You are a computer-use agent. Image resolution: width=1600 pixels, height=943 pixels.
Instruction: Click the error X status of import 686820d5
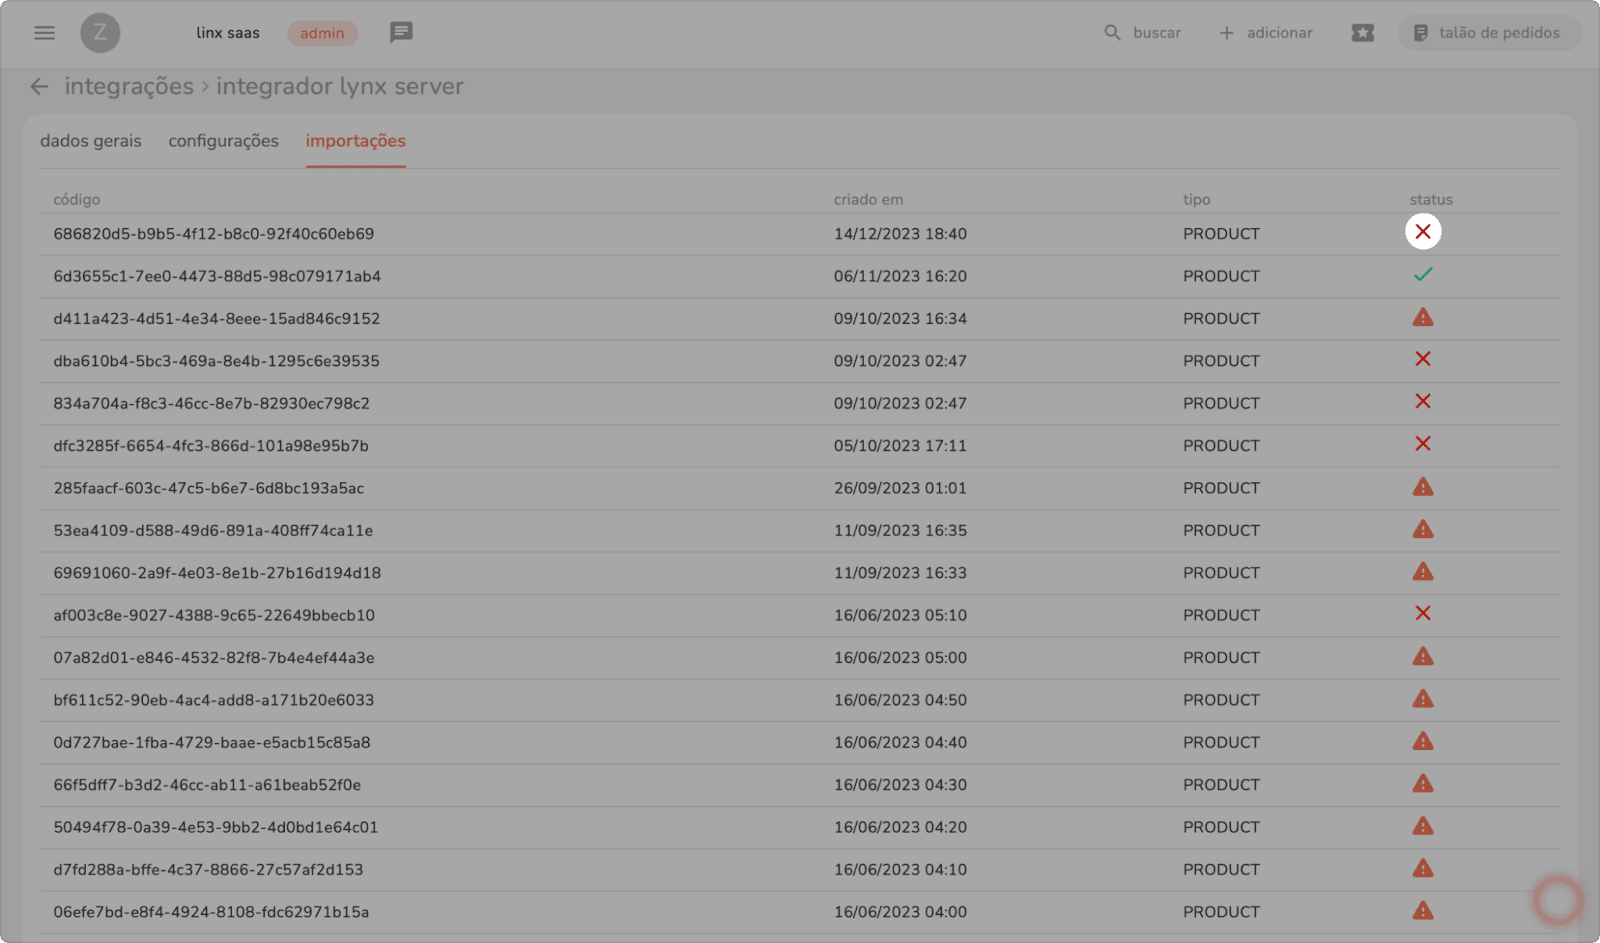[1423, 232]
